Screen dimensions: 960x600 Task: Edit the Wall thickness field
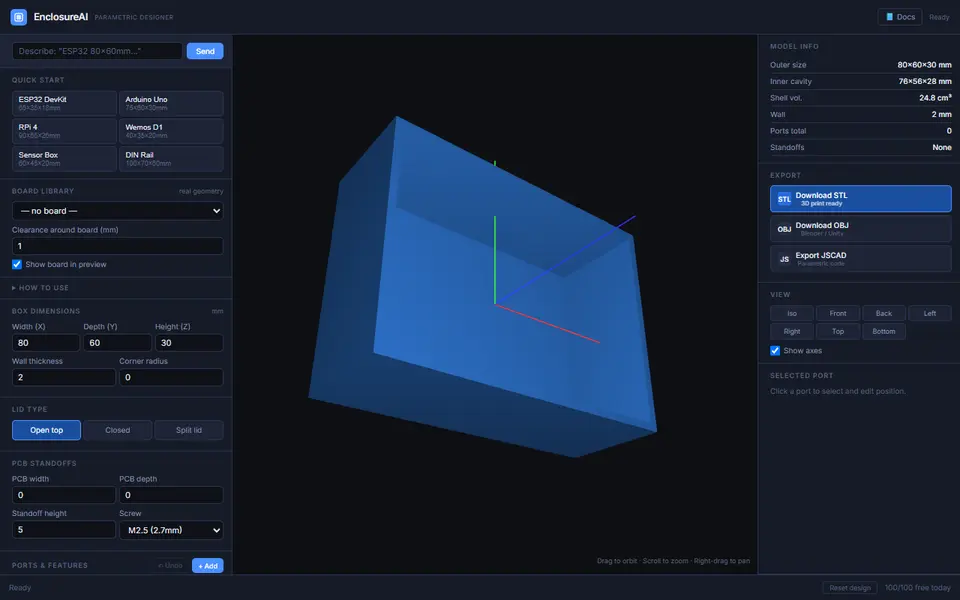coord(64,377)
